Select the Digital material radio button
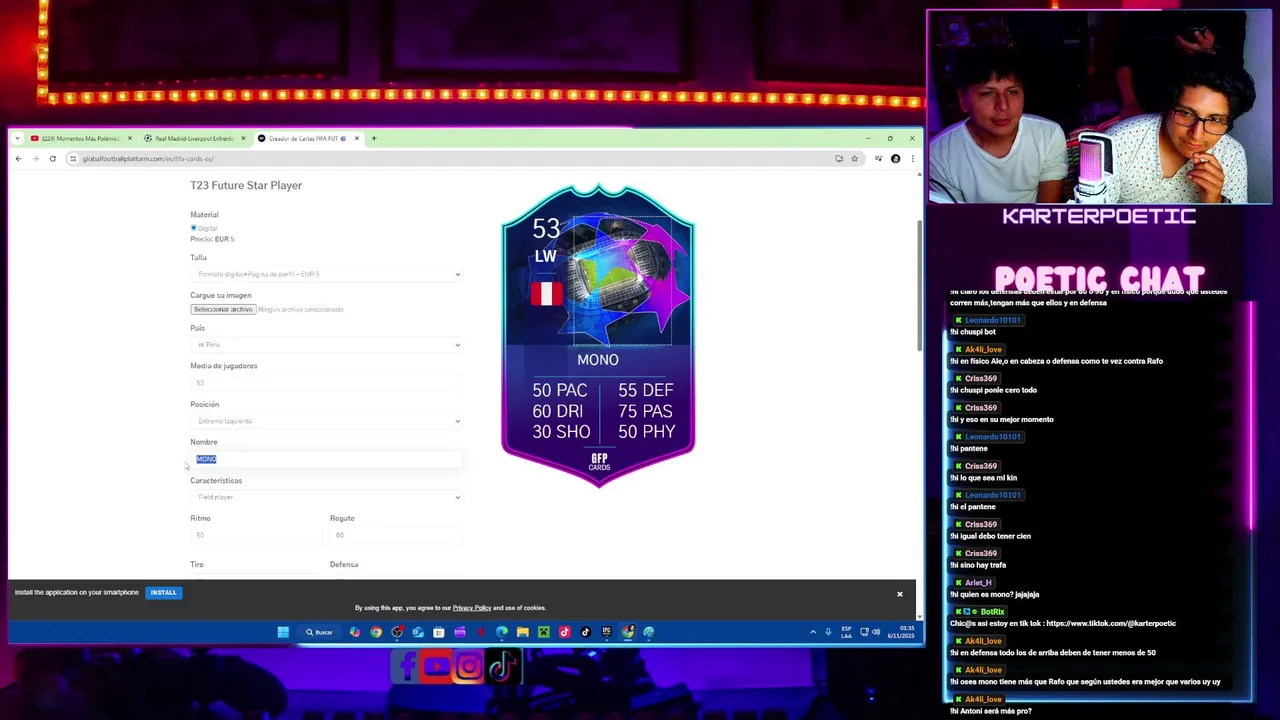The image size is (1280, 720). 194,228
